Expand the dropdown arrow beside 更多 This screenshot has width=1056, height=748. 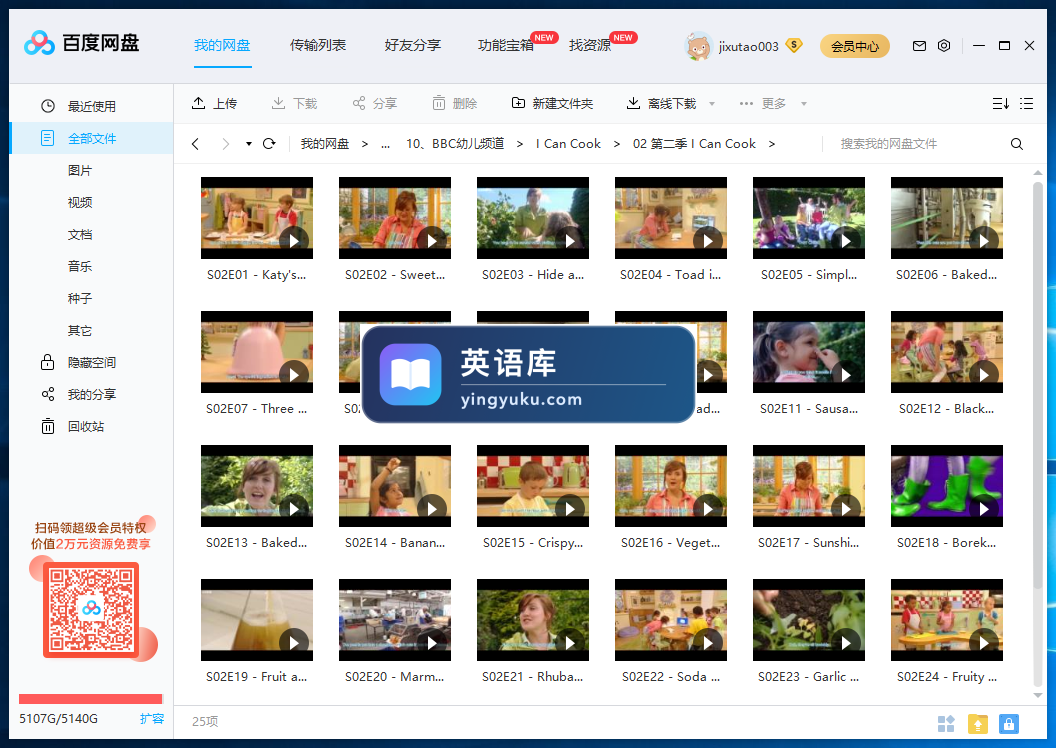pos(803,104)
